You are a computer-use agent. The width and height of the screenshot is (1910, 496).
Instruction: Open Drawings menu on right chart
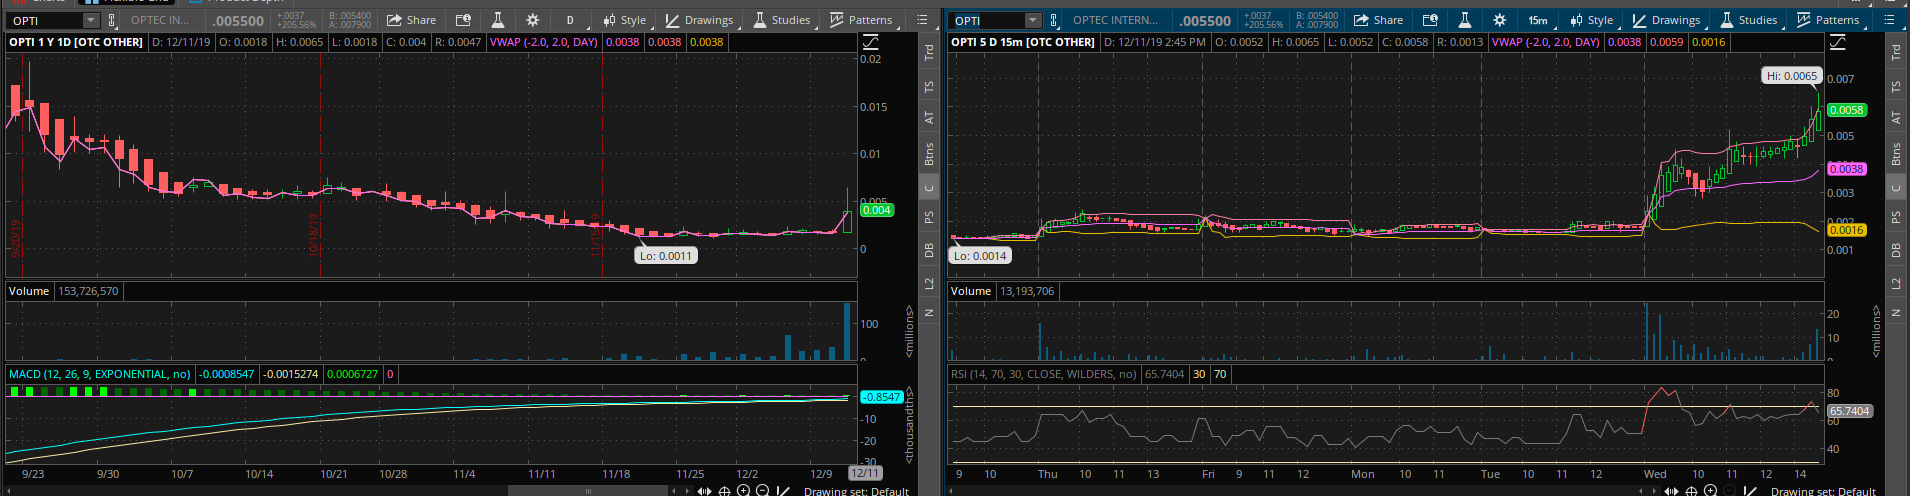coord(1666,20)
